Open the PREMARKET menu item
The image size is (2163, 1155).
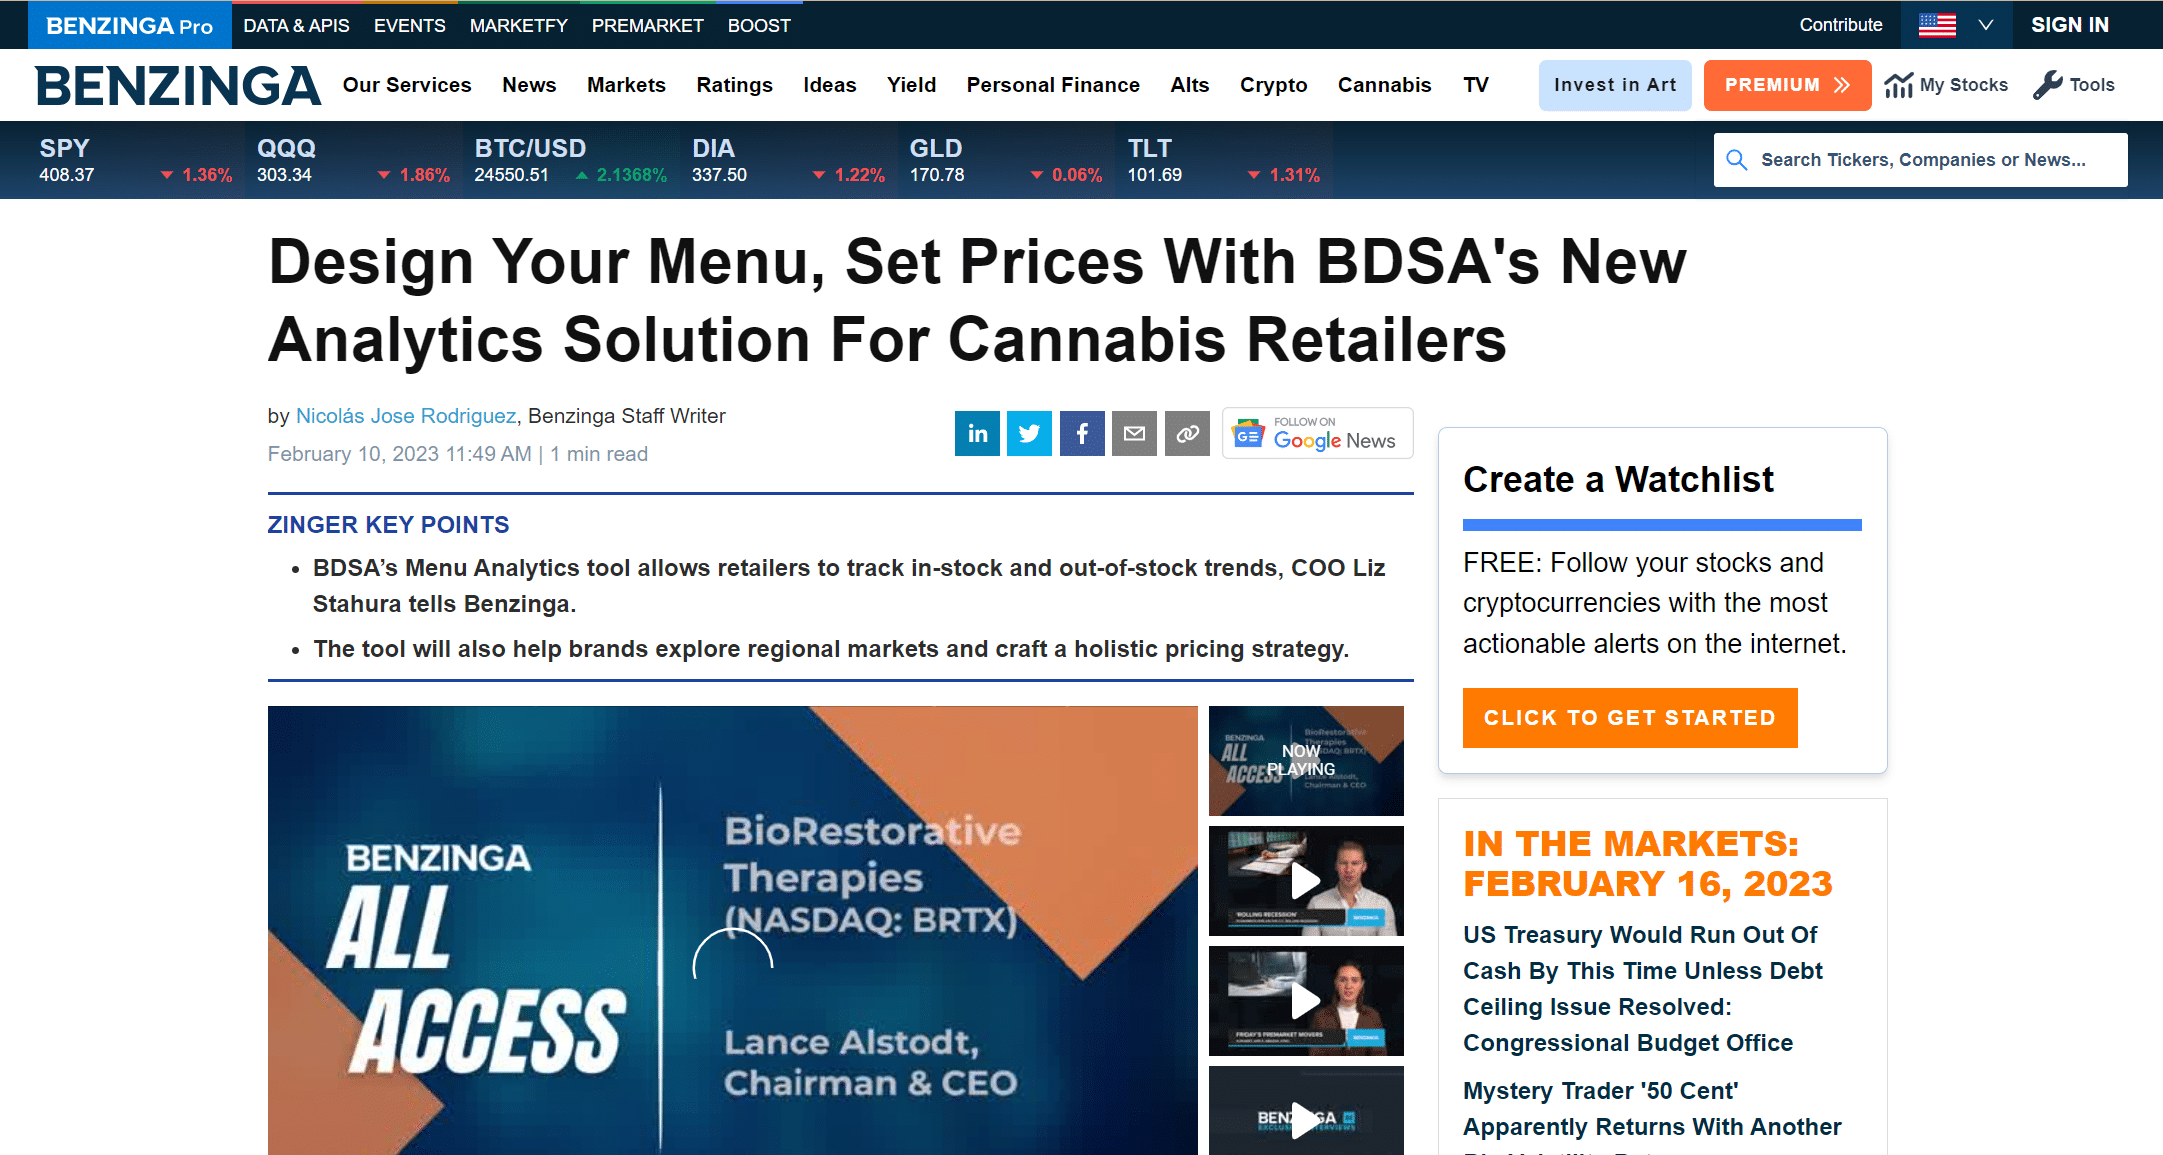point(647,25)
